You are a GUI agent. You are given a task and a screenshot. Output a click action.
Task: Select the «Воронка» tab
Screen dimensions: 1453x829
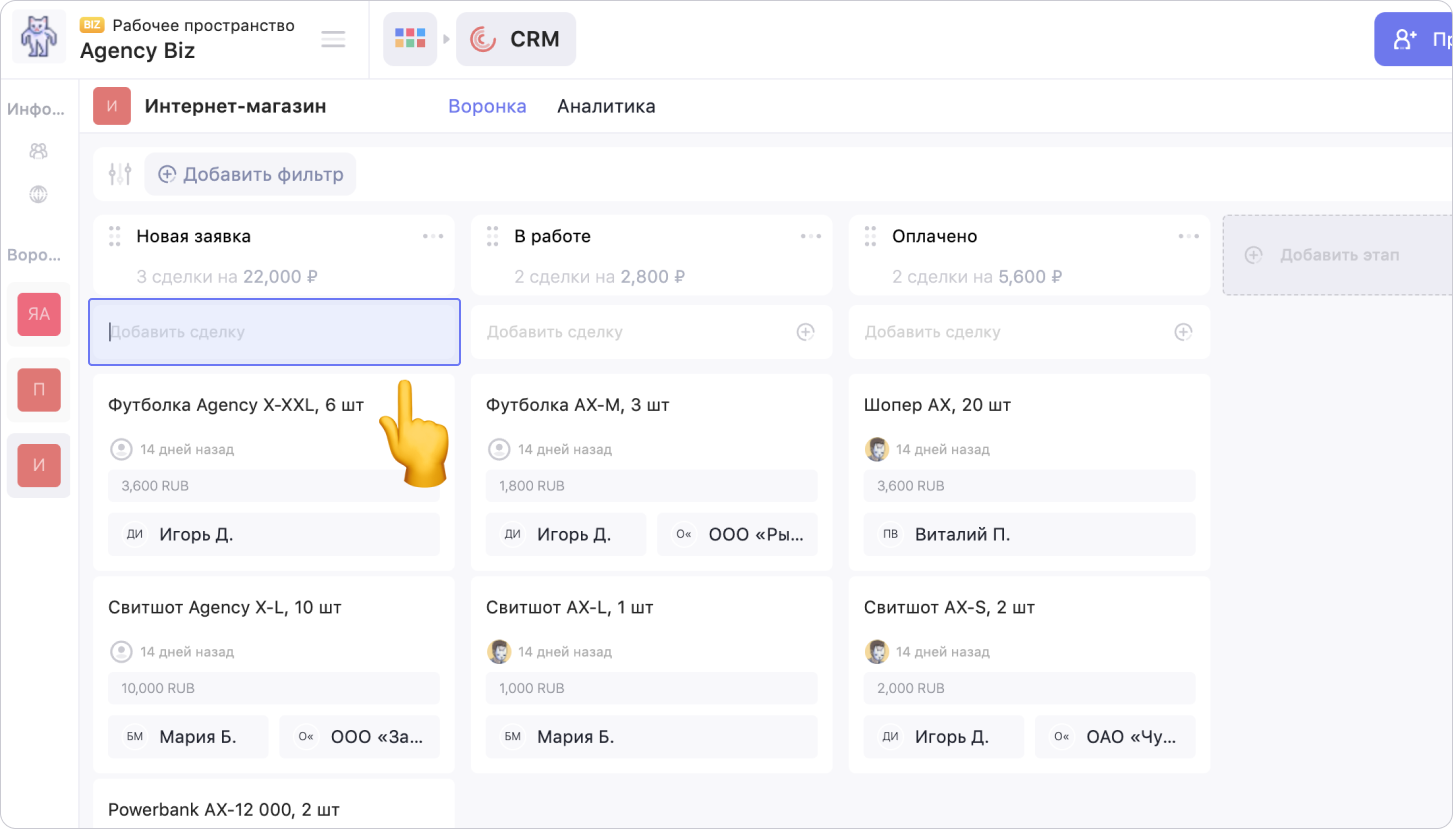487,106
